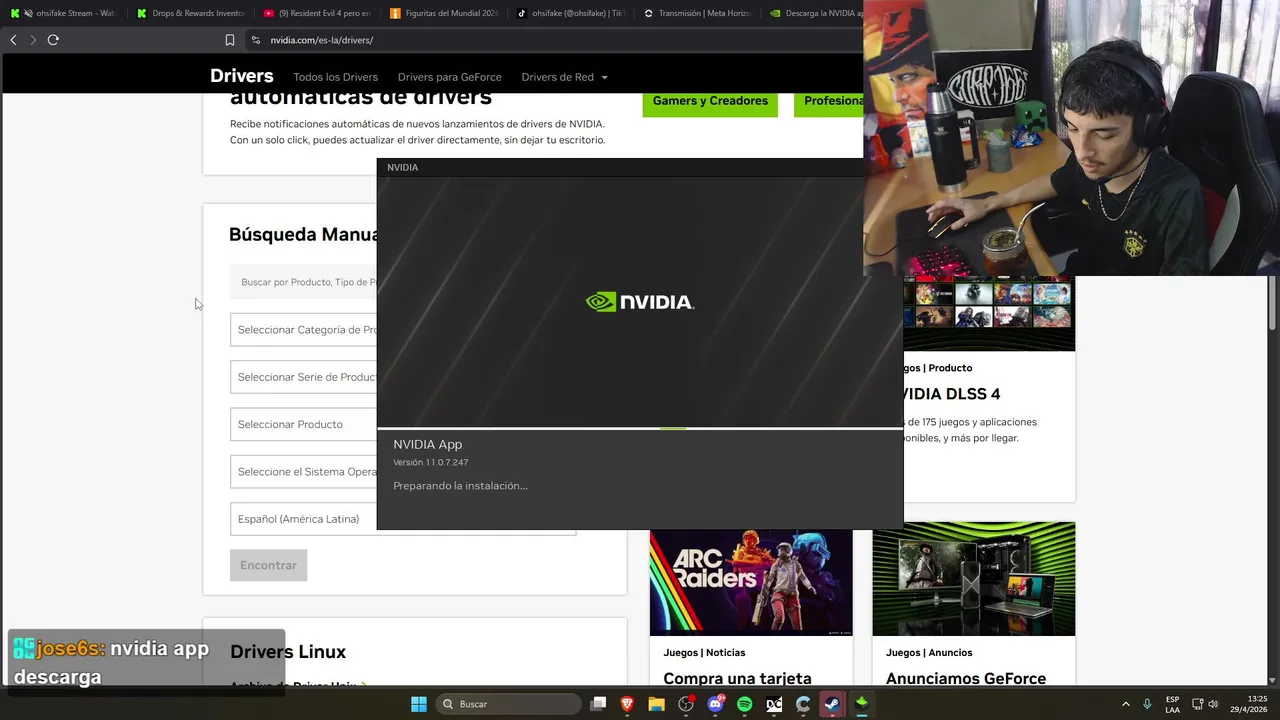
Task: Open the Figuritas del Mundial 2026 tab
Action: (x=445, y=13)
